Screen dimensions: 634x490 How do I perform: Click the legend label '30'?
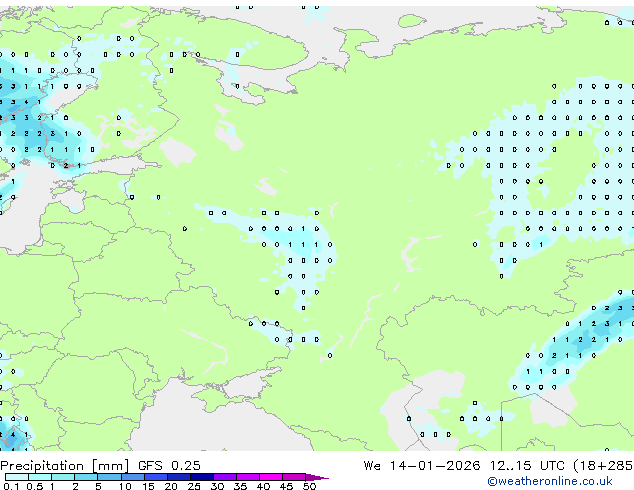[217, 486]
